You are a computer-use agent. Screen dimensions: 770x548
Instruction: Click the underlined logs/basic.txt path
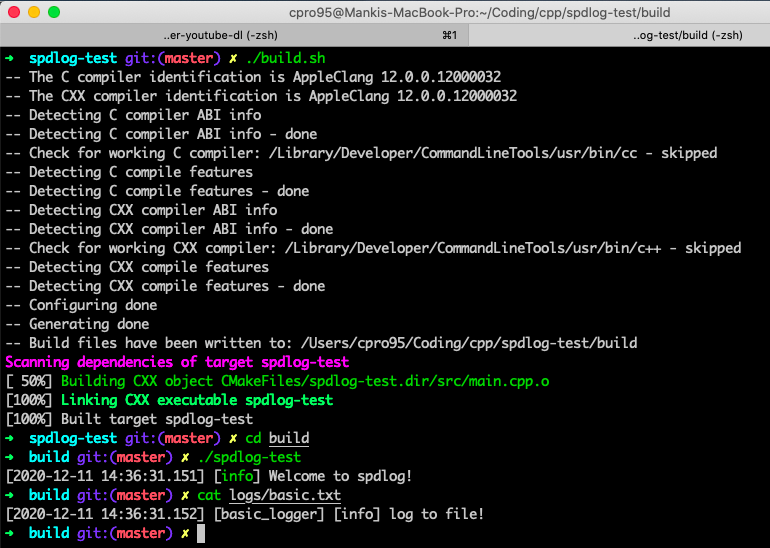[285, 495]
